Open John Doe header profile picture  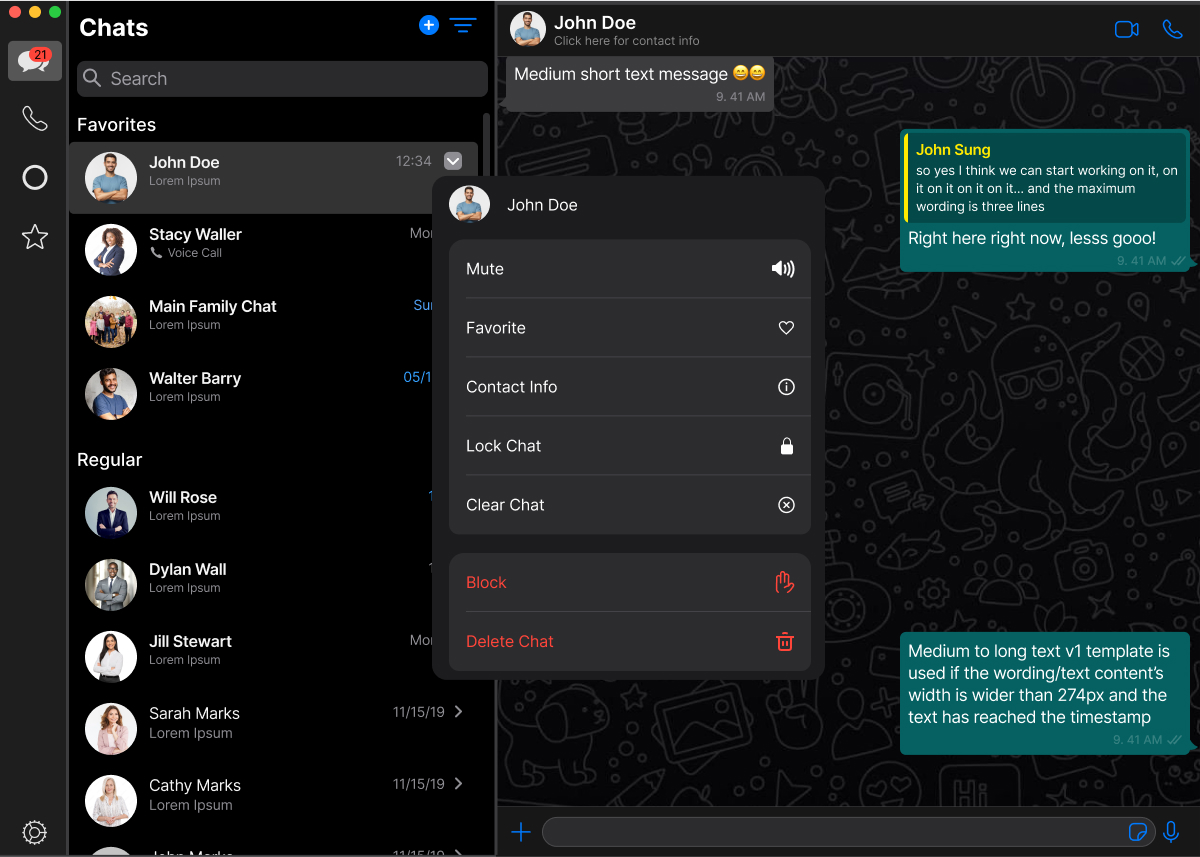[528, 29]
